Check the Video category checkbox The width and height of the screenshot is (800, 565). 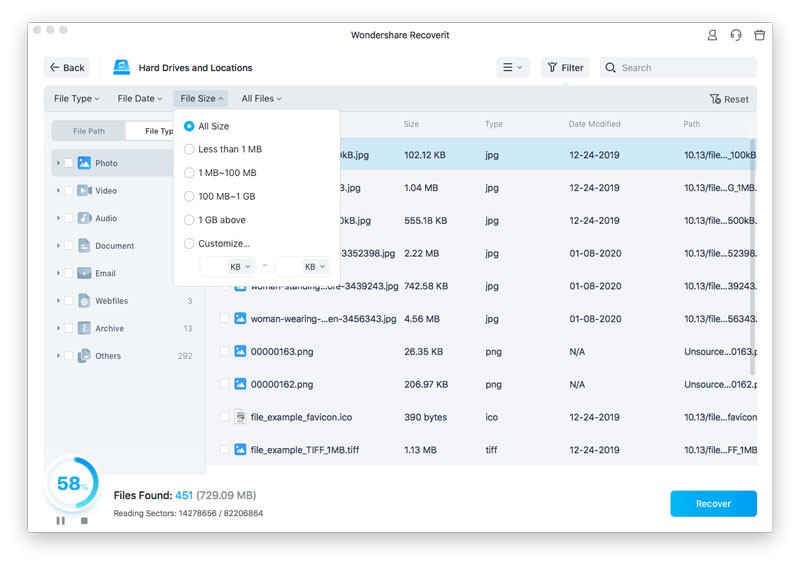68,190
